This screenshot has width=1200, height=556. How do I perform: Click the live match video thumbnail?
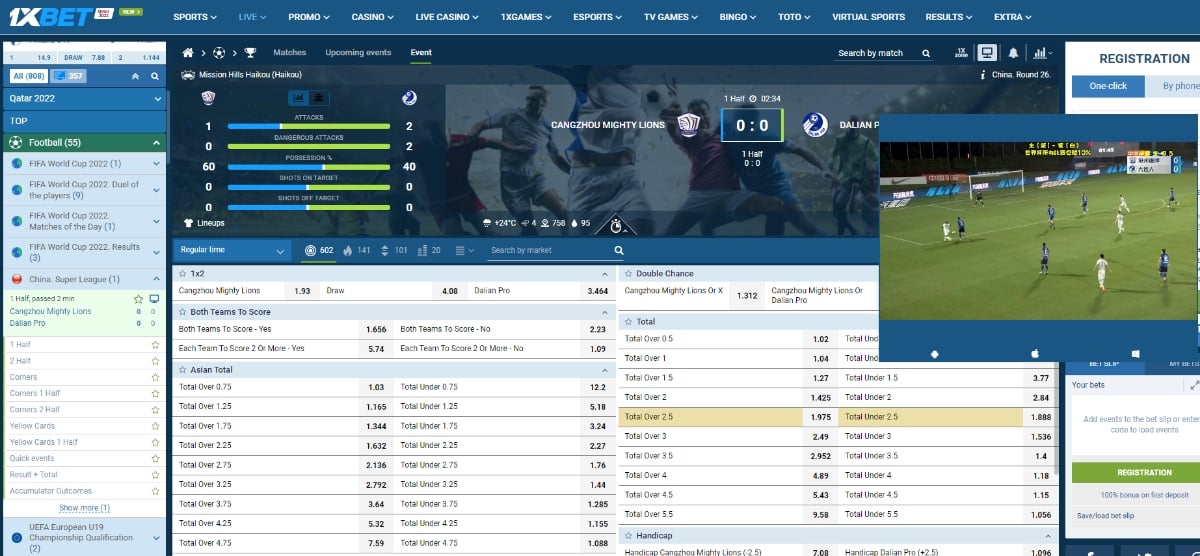pos(1038,230)
